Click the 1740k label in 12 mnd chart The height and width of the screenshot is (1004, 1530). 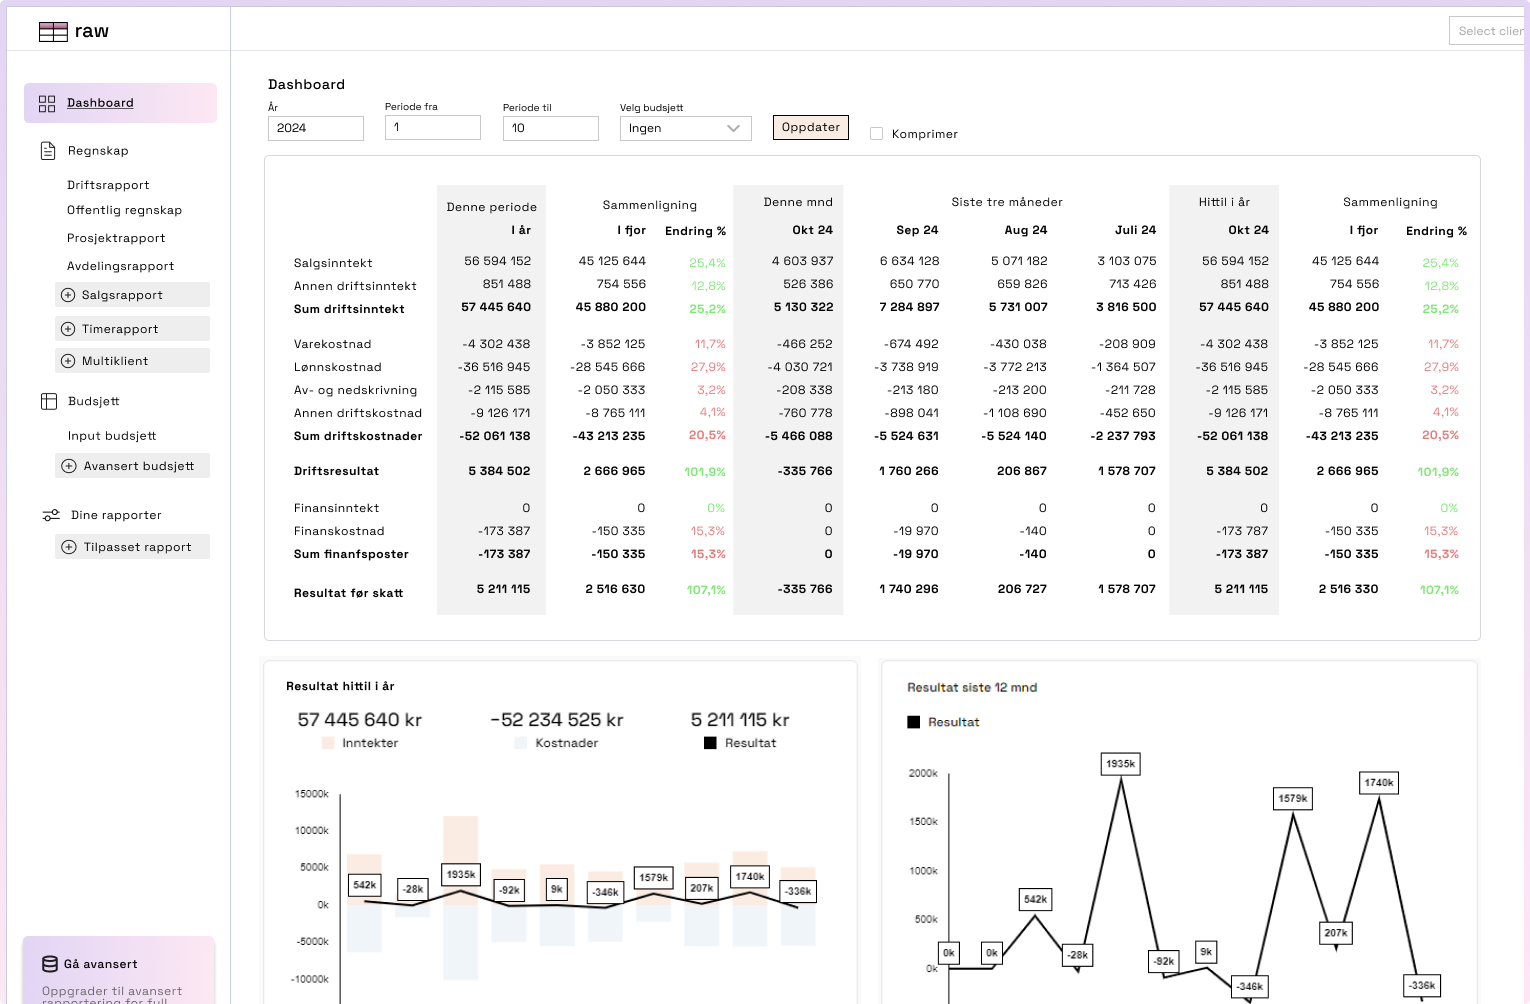1379,783
